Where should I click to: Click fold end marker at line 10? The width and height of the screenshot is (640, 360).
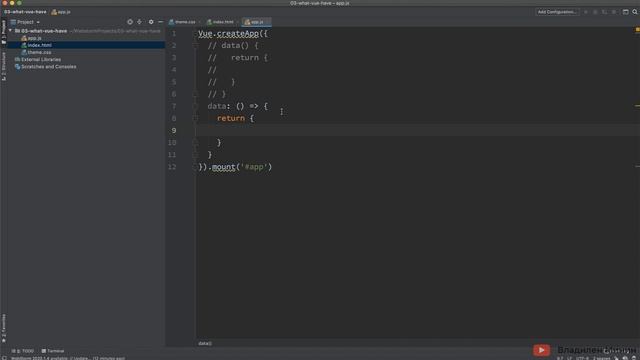coord(196,143)
